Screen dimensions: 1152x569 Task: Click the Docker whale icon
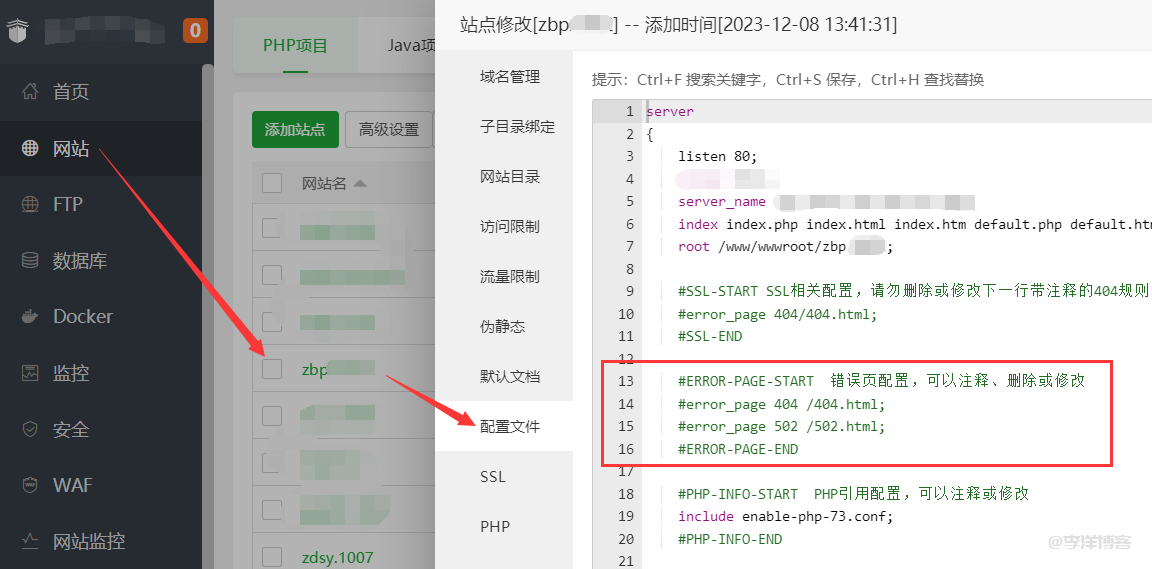[31, 316]
